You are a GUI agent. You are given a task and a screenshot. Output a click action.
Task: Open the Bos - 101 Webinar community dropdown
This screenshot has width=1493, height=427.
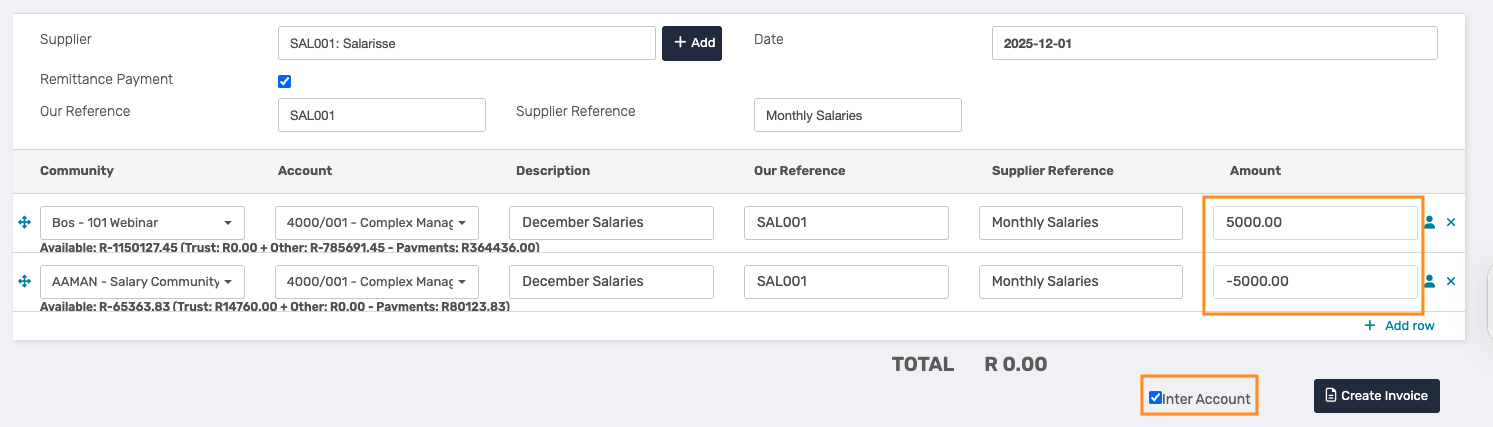click(142, 223)
